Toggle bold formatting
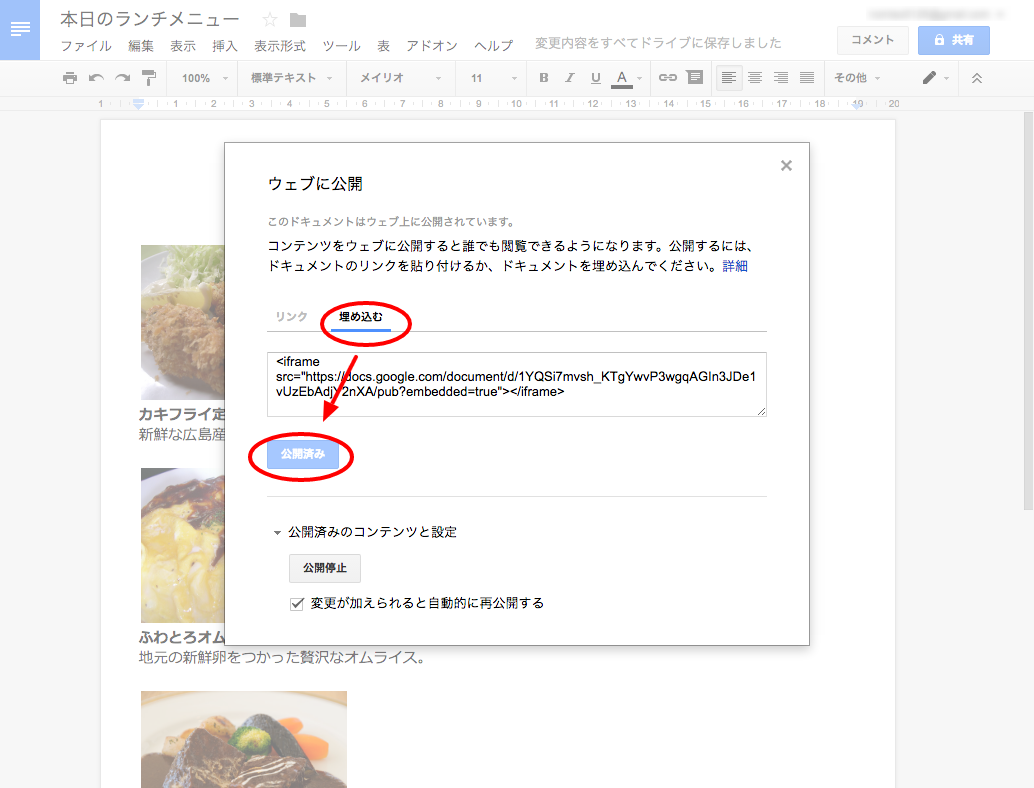Viewport: 1034px width, 788px height. tap(543, 78)
